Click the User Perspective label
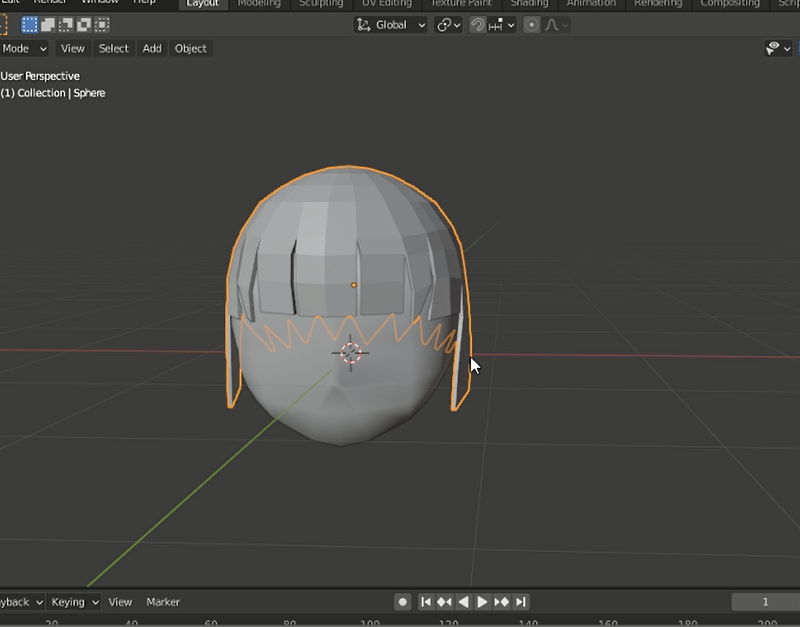 (40, 76)
